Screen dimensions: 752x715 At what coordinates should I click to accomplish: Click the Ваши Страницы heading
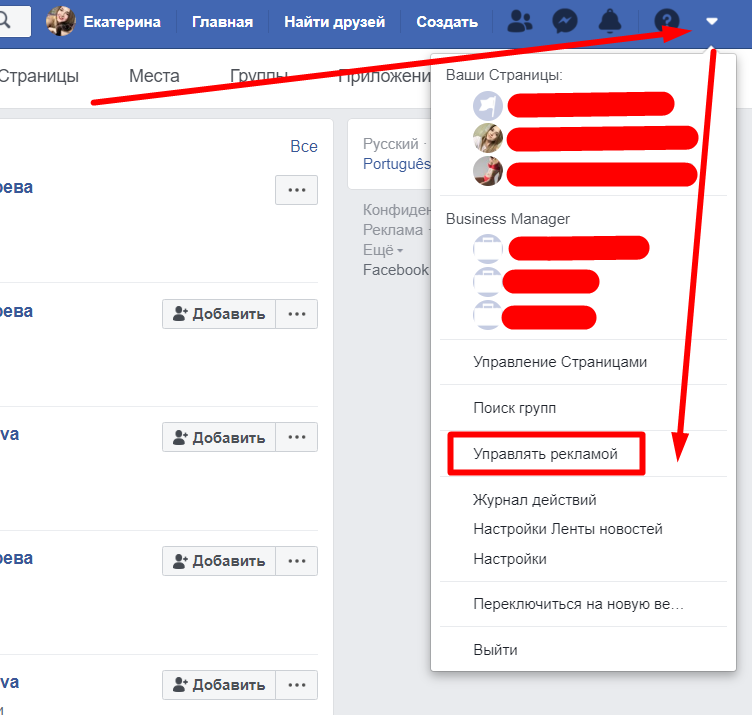click(x=504, y=75)
